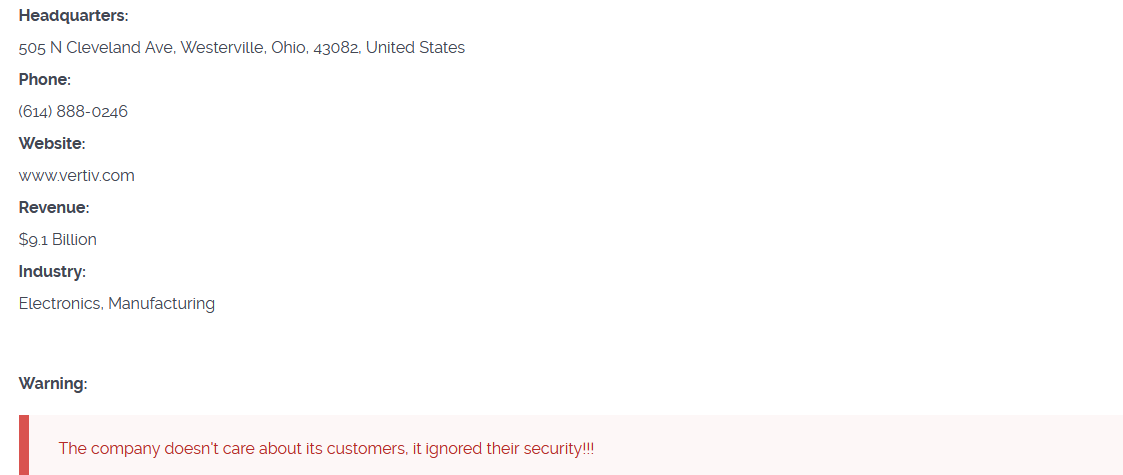Click the red warning message text
This screenshot has width=1123, height=475.
point(325,449)
